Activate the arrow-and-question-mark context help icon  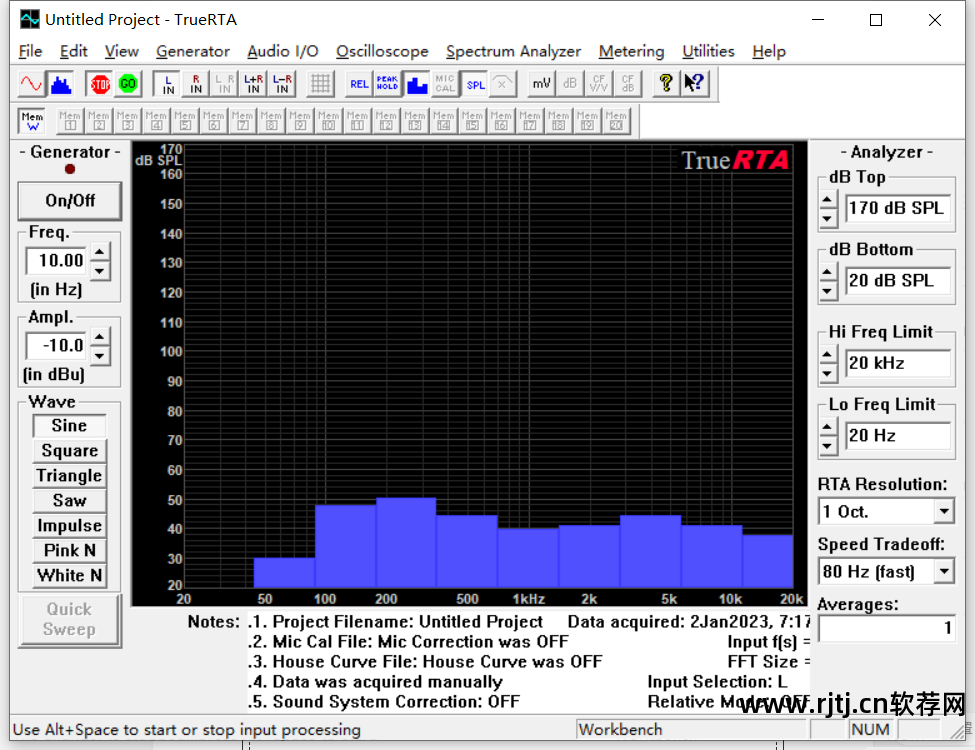695,83
